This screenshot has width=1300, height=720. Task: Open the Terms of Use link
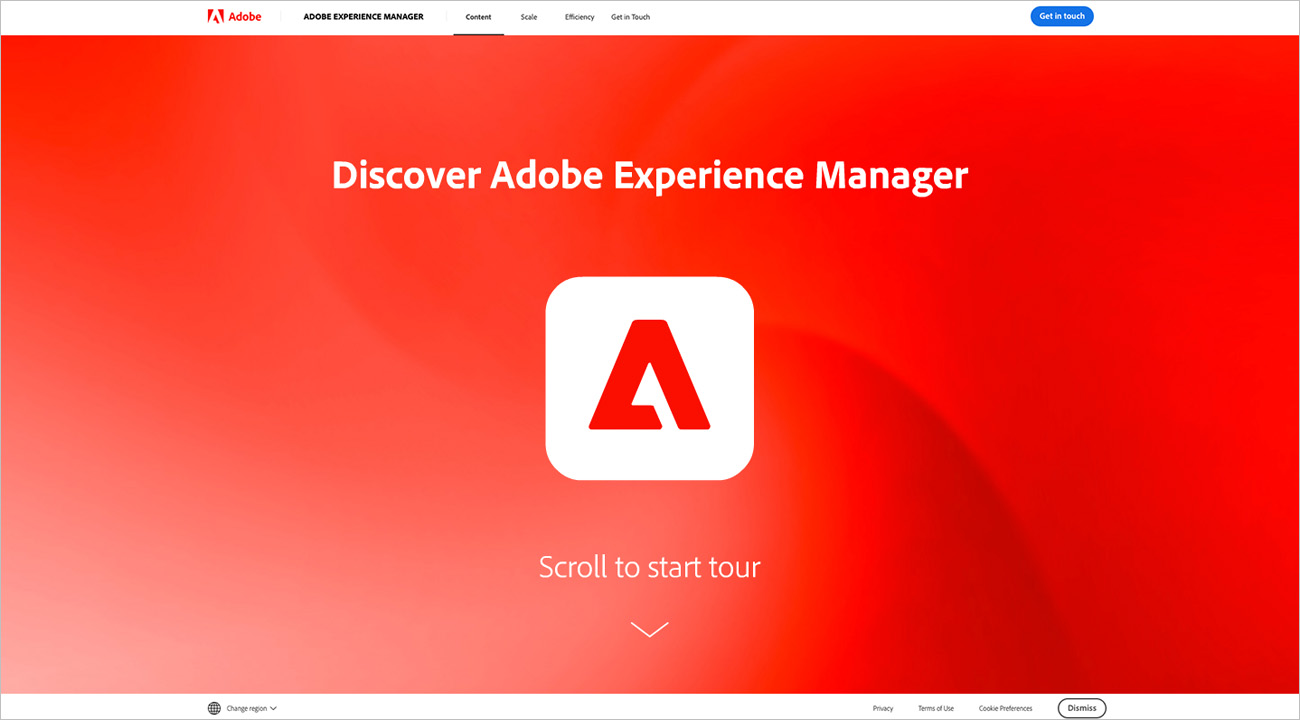point(935,708)
